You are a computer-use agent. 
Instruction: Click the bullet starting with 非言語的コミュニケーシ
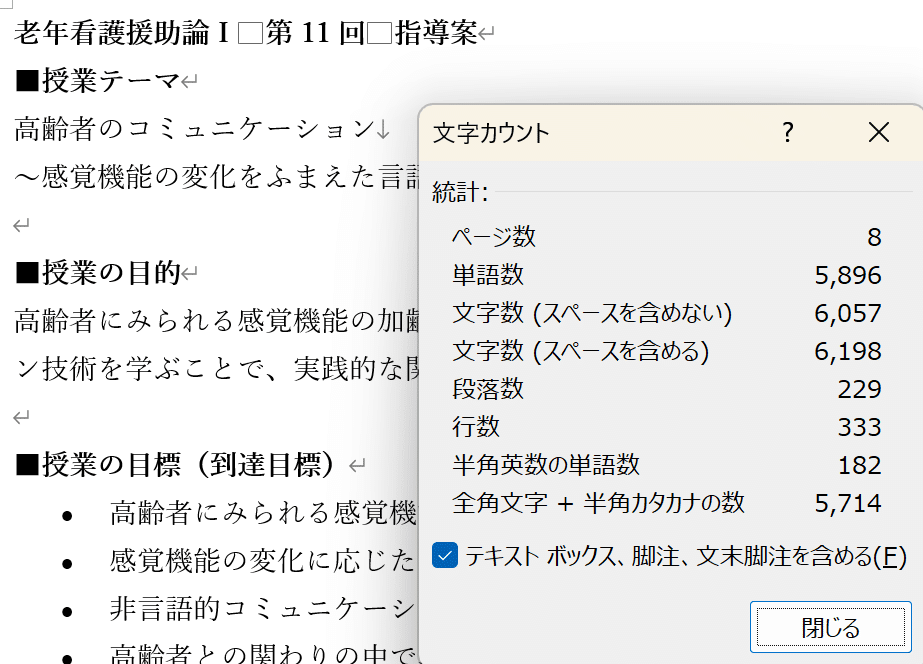coord(262,609)
